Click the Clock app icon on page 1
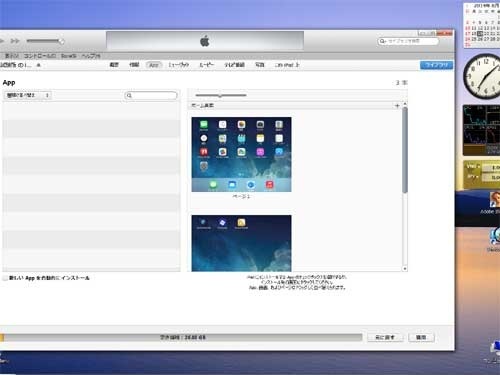500x375 pixels. [x=204, y=138]
